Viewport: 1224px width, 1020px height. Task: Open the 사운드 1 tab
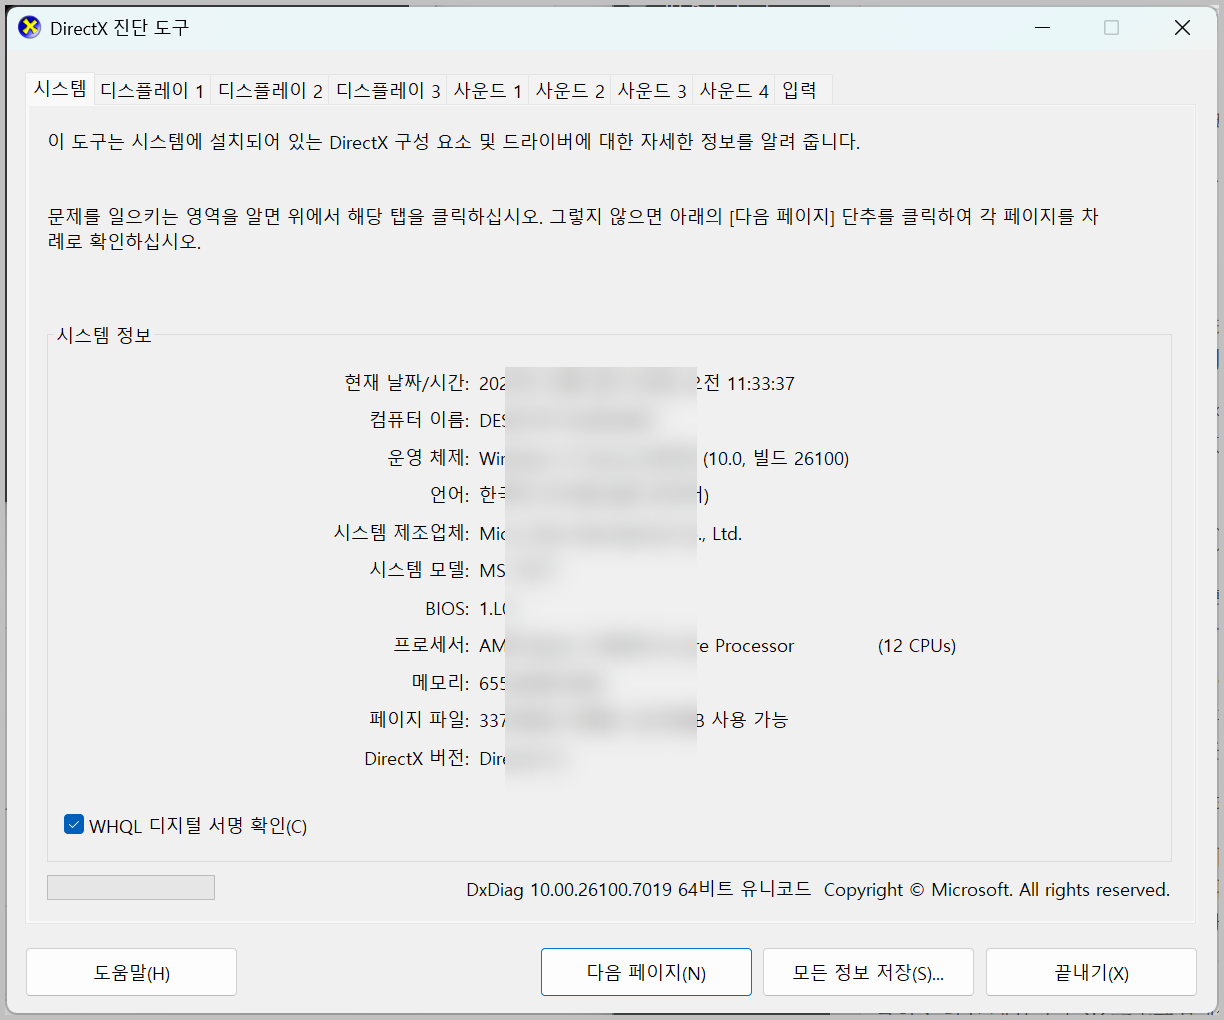pos(487,91)
